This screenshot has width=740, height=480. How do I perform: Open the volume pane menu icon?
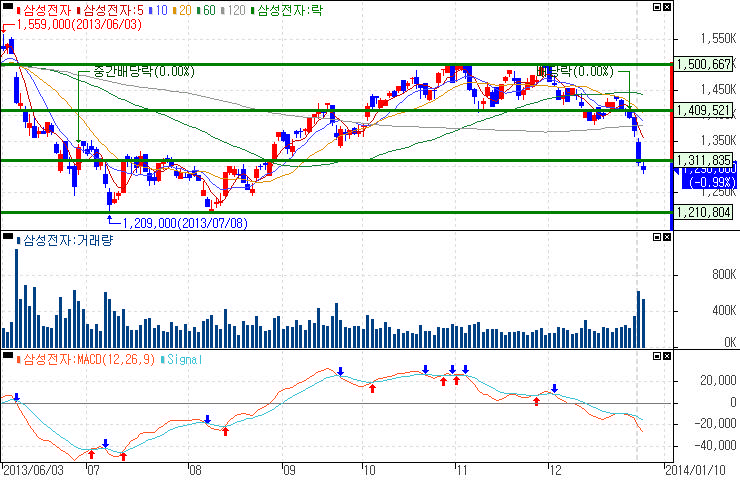(8, 239)
